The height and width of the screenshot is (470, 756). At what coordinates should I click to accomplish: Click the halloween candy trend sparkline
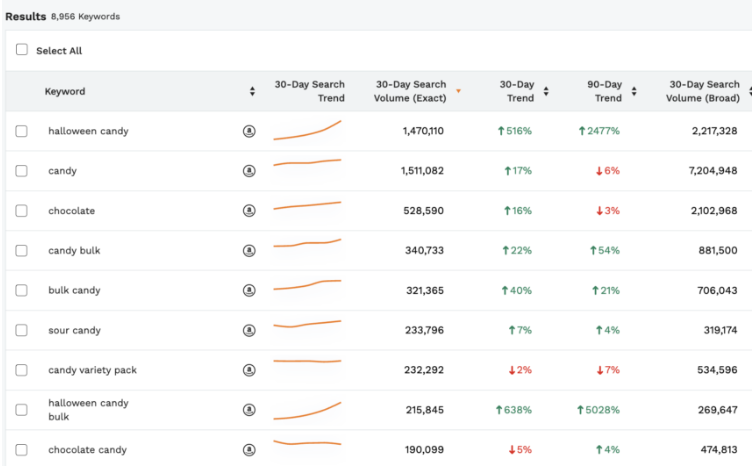[307, 131]
